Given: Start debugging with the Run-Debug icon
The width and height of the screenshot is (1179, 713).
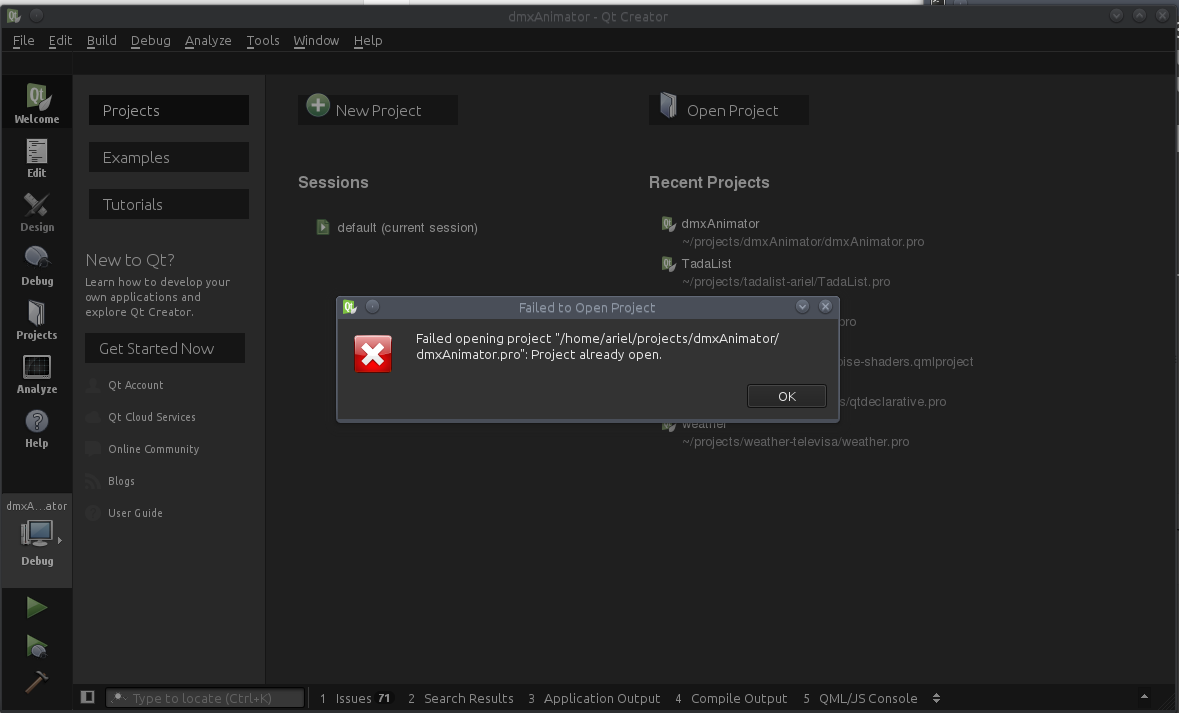Looking at the screenshot, I should (x=37, y=646).
